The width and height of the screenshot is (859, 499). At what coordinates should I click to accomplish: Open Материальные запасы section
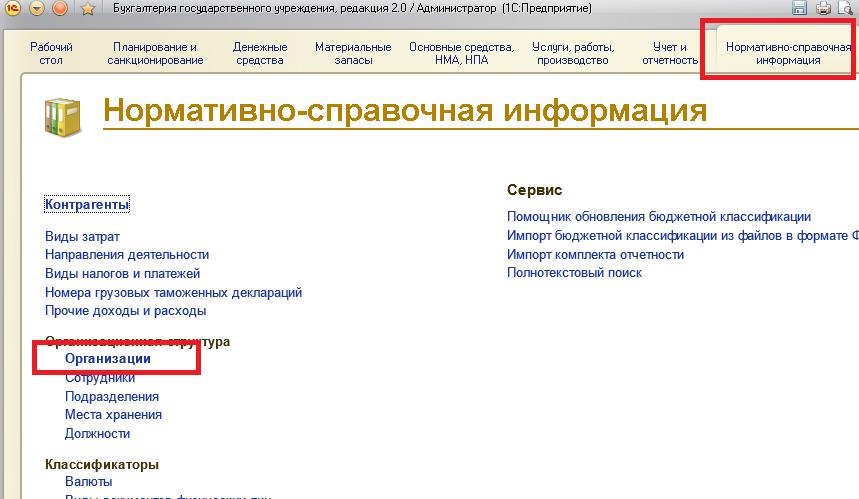353,54
